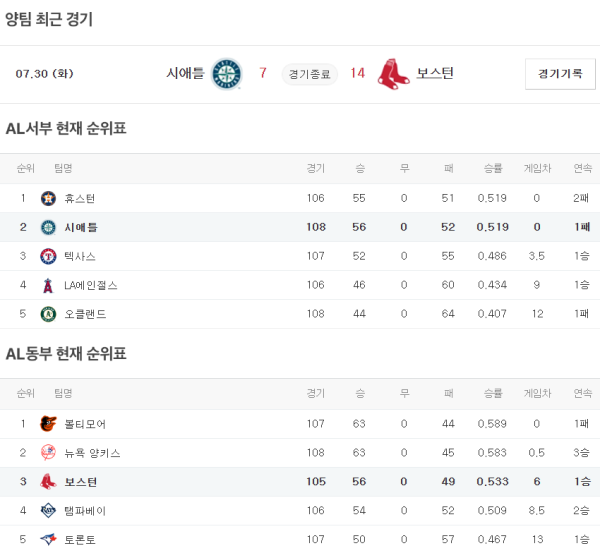600x553 pixels.
Task: Open the 휴스턴 team name link
Action: [x=80, y=198]
